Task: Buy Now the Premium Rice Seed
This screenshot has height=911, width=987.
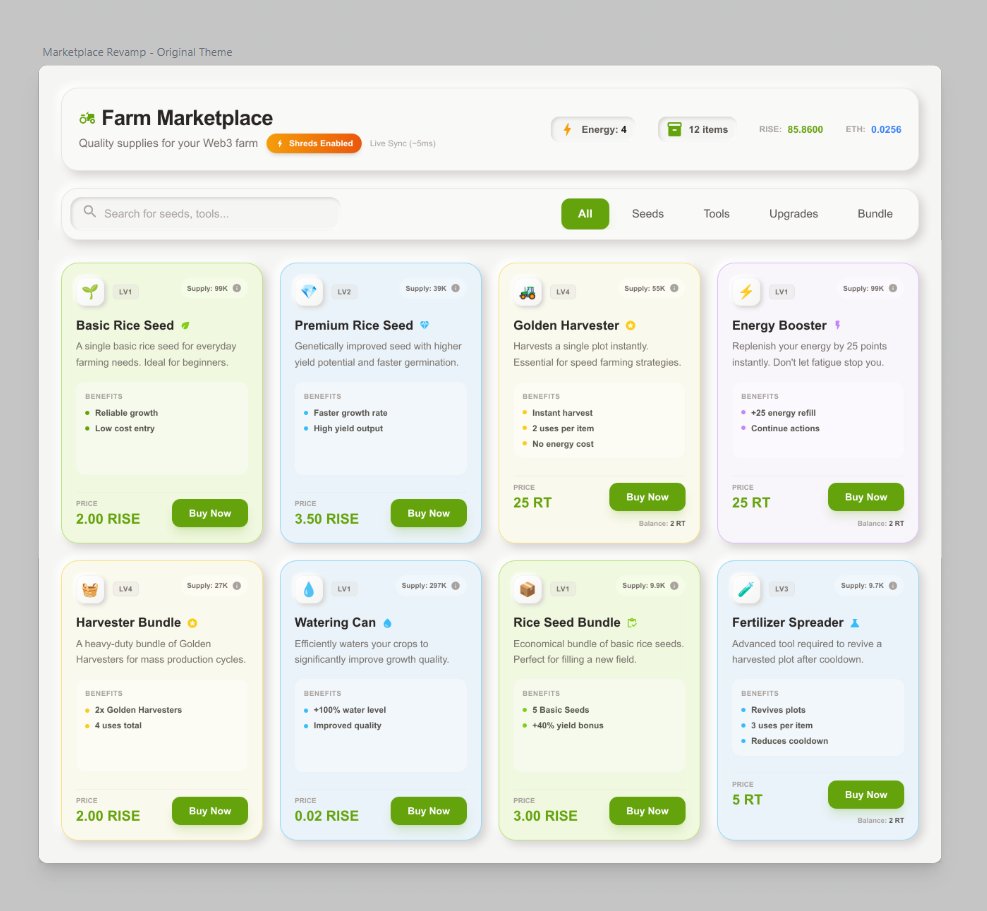Action: tap(429, 513)
